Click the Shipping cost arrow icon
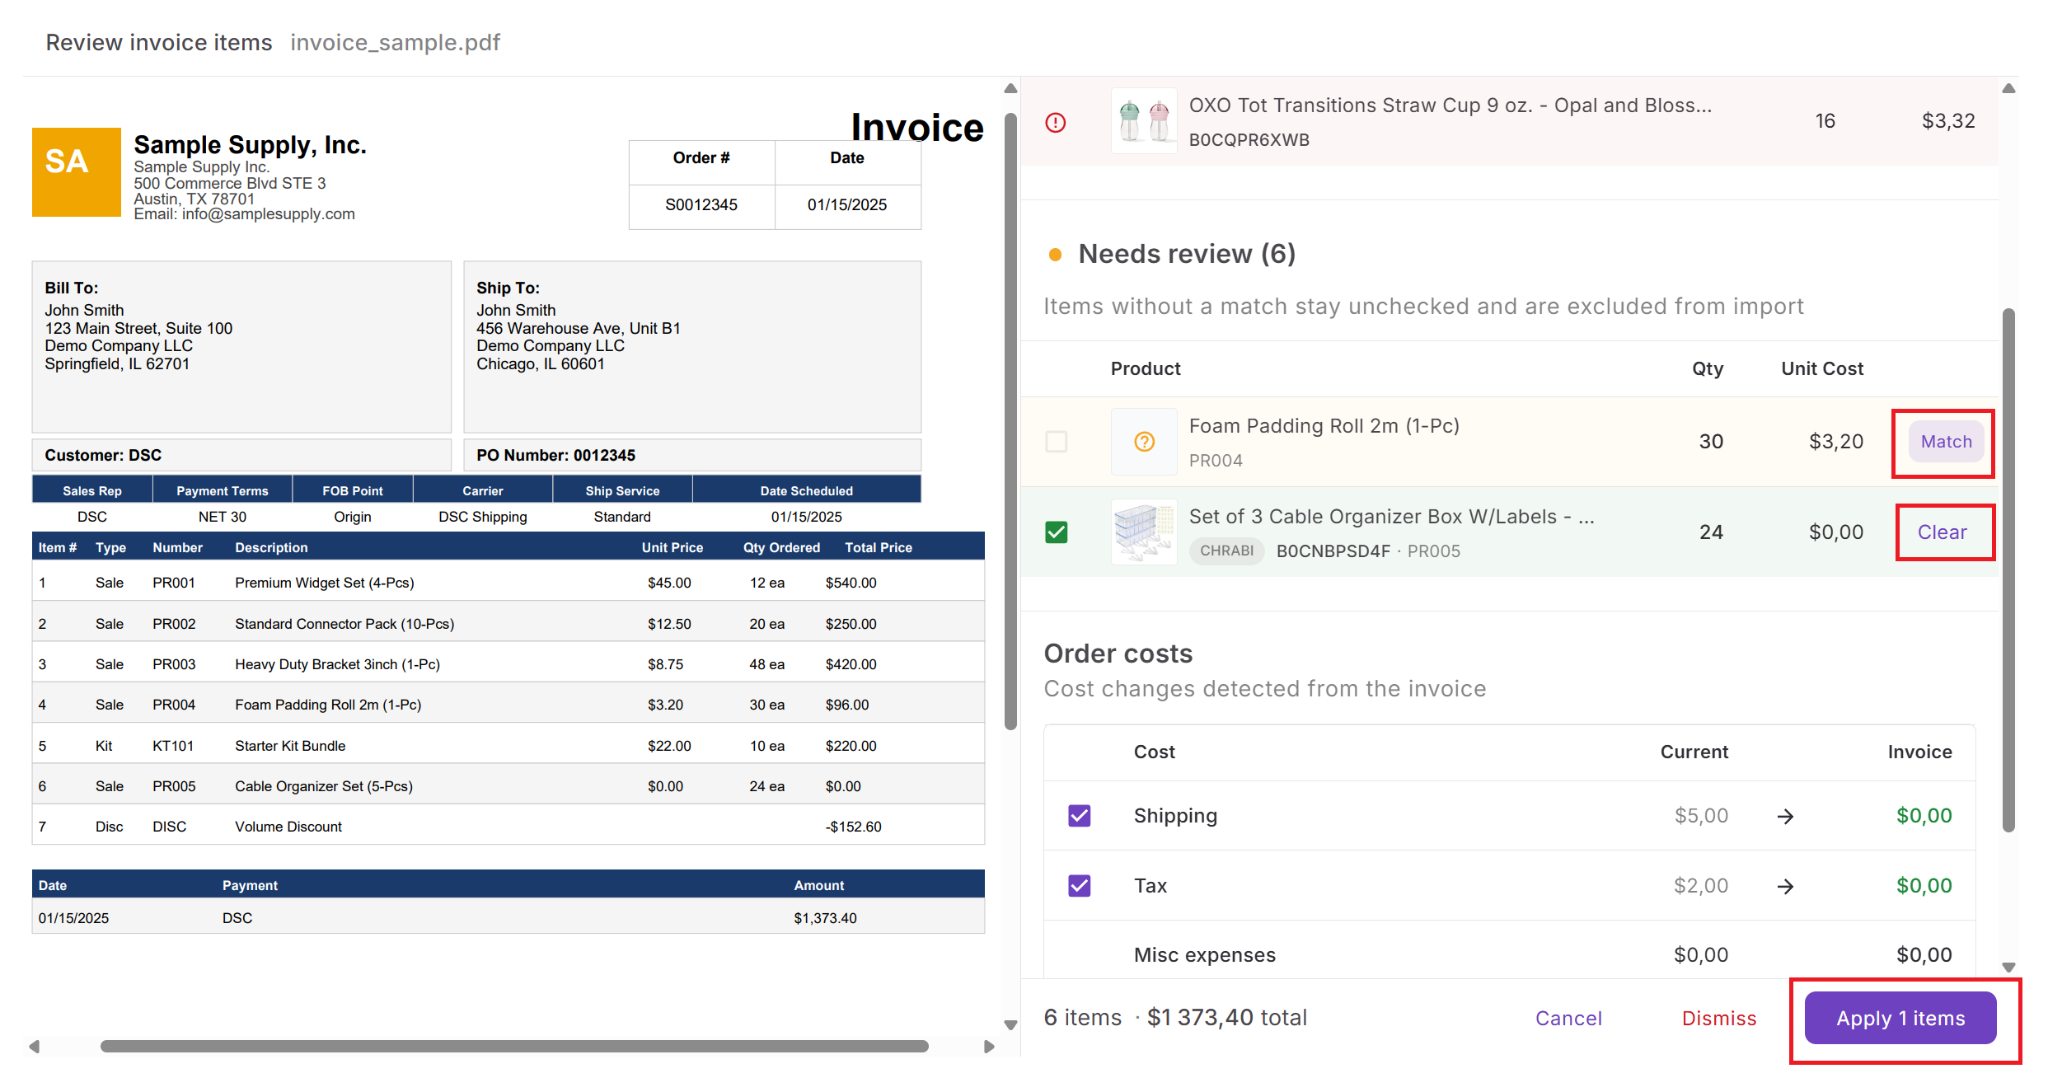This screenshot has height=1085, width=2048. (x=1785, y=816)
